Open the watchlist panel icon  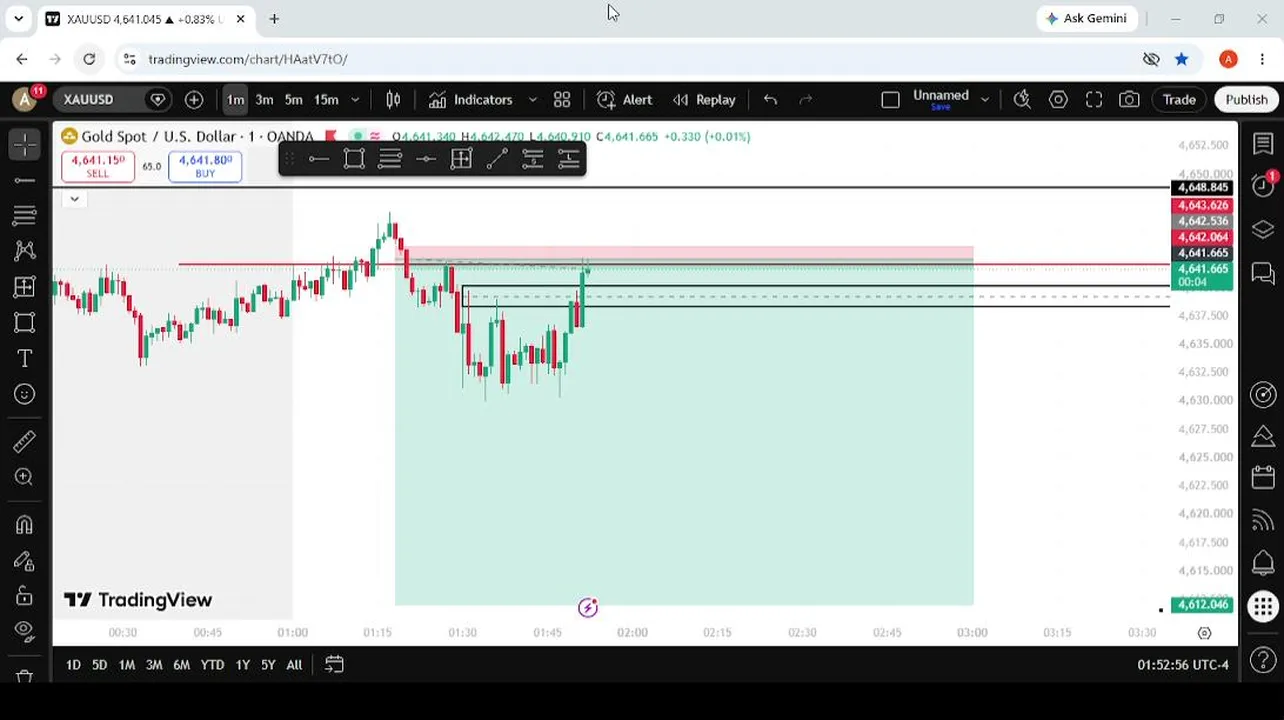tap(1263, 145)
